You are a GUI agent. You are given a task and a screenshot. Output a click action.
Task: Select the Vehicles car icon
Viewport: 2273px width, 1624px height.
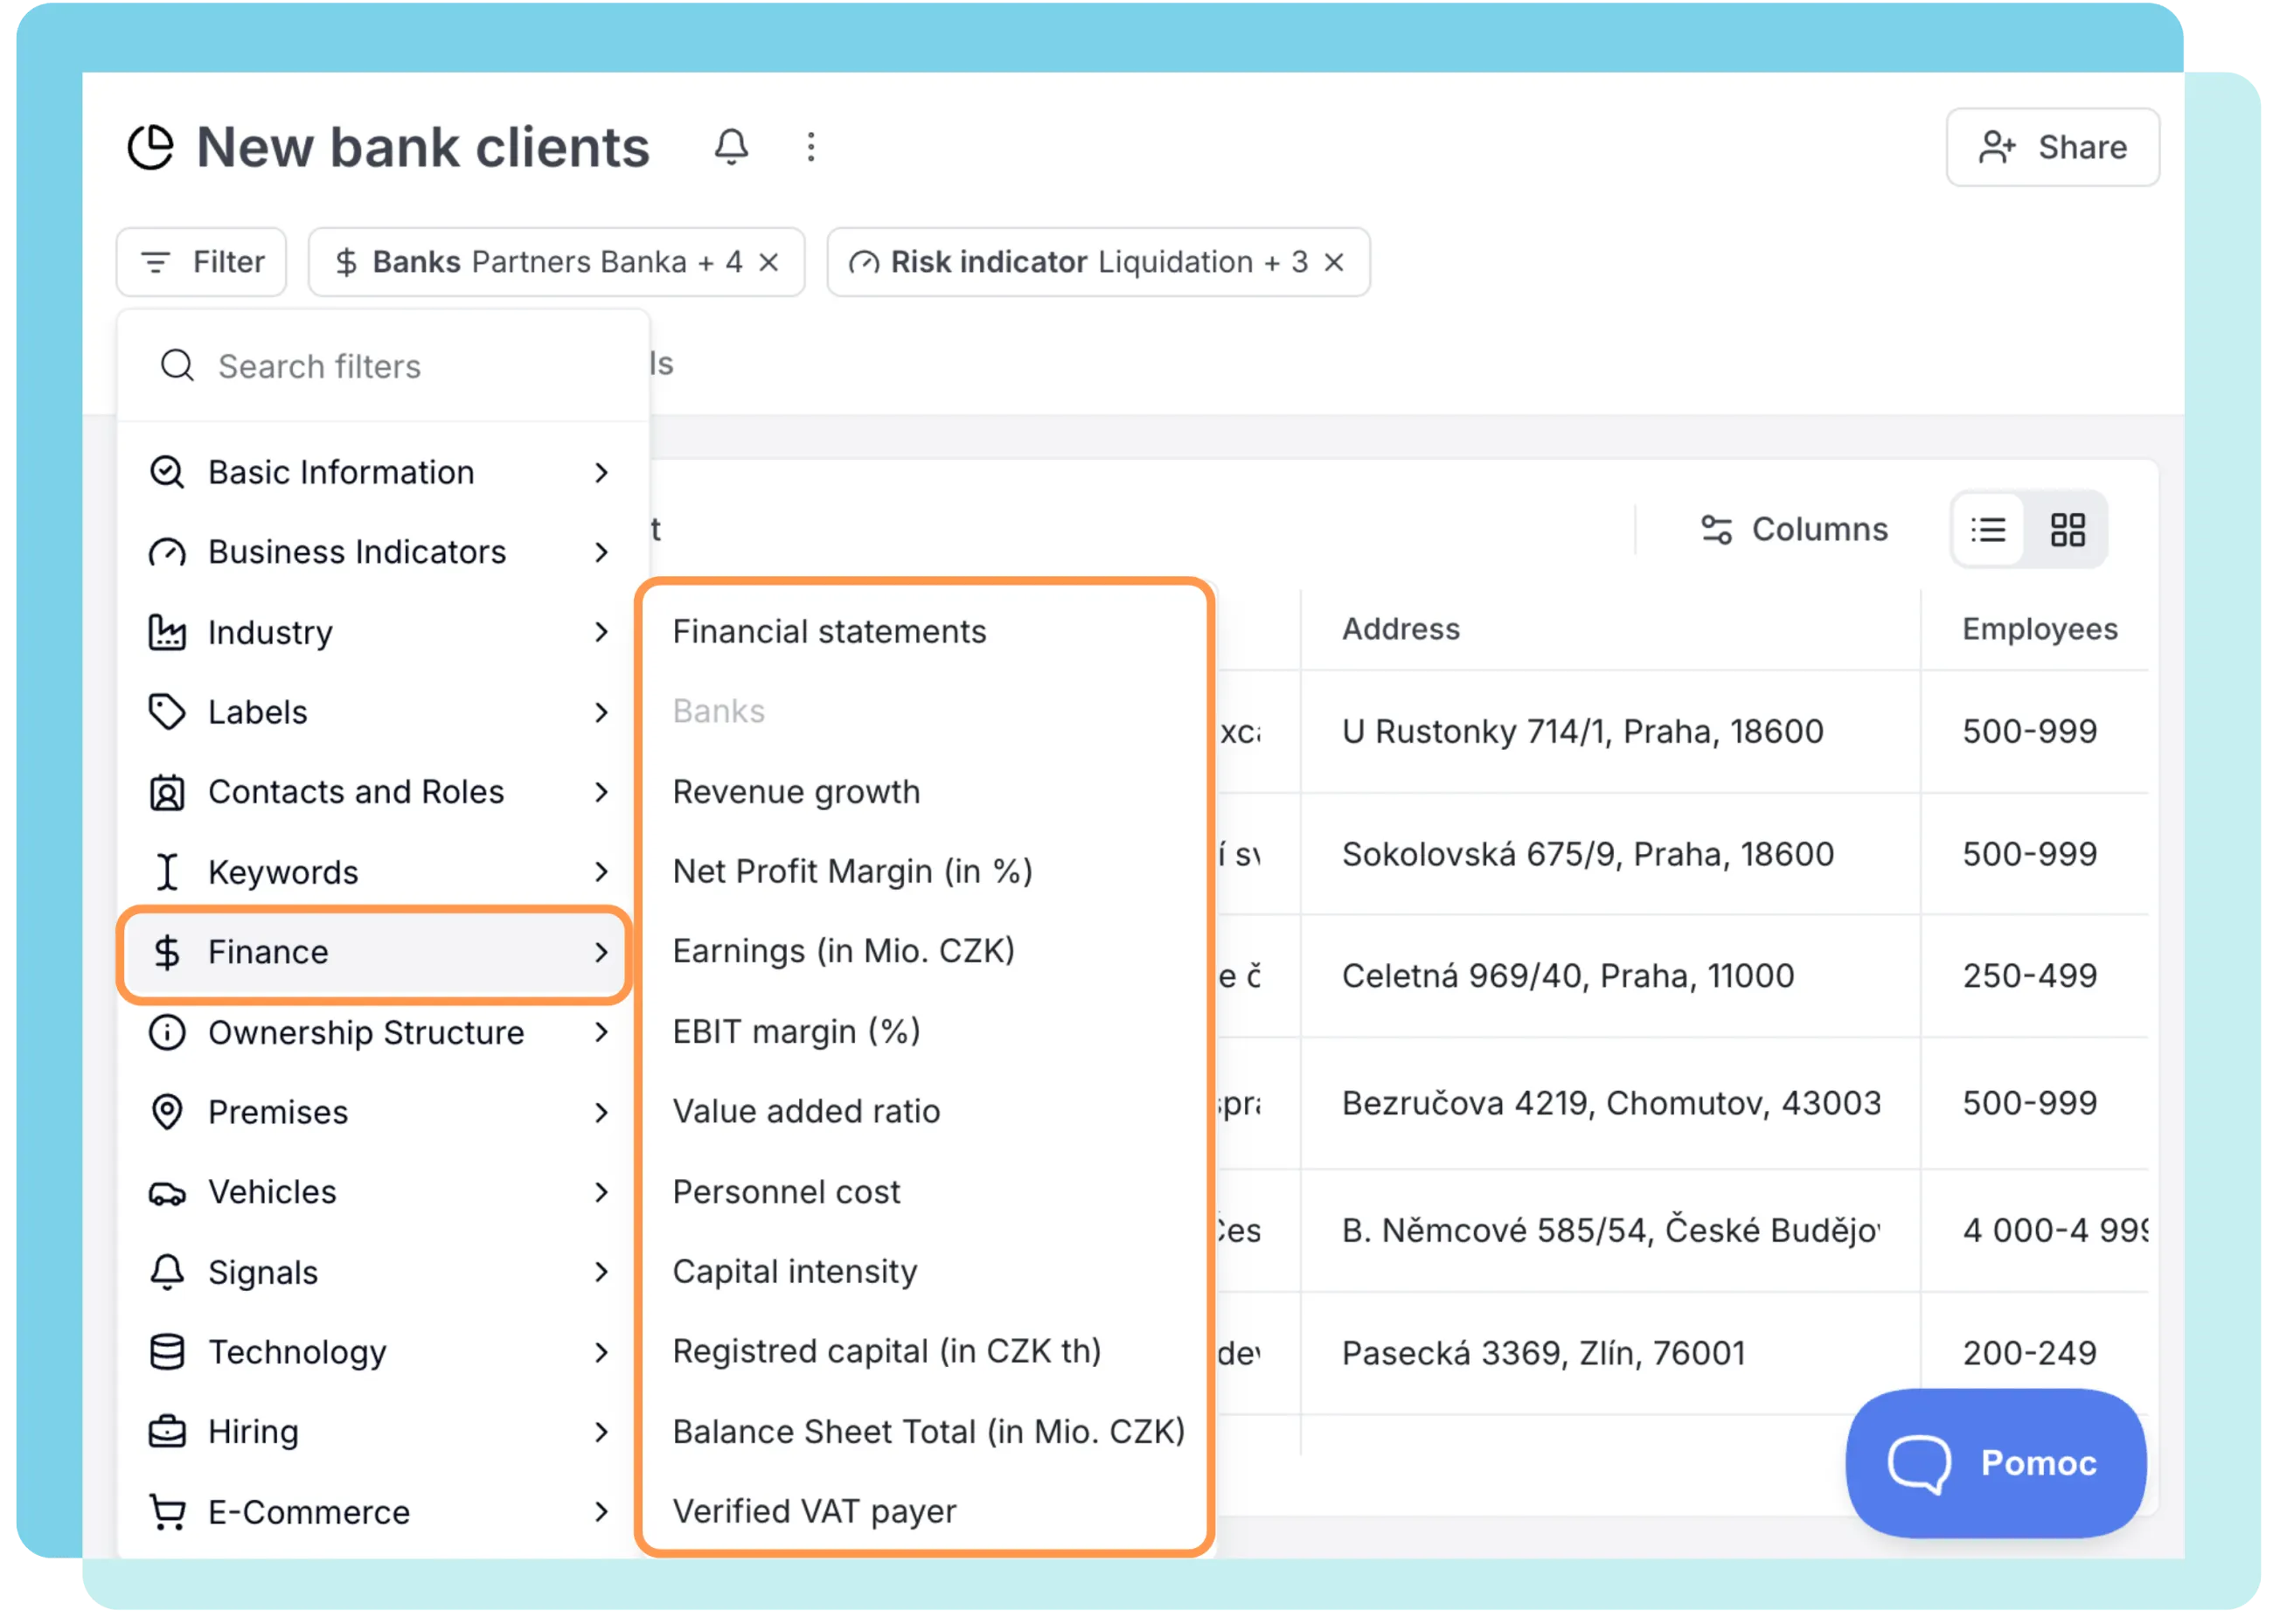click(167, 1192)
